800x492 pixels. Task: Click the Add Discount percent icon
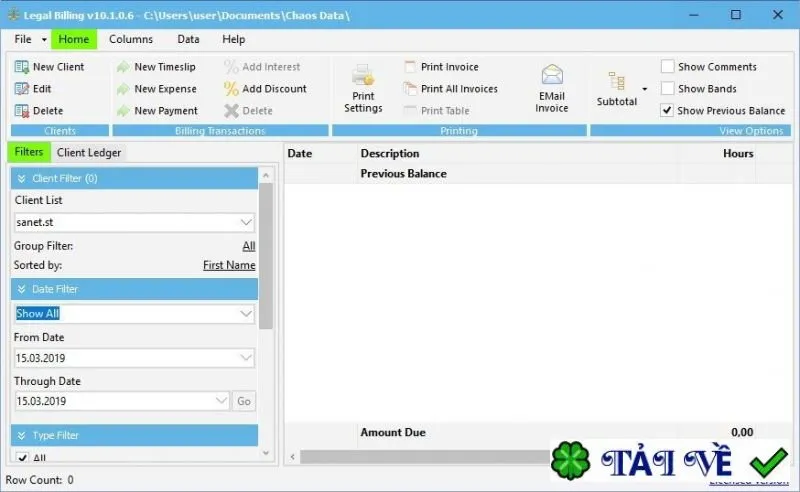[x=231, y=89]
